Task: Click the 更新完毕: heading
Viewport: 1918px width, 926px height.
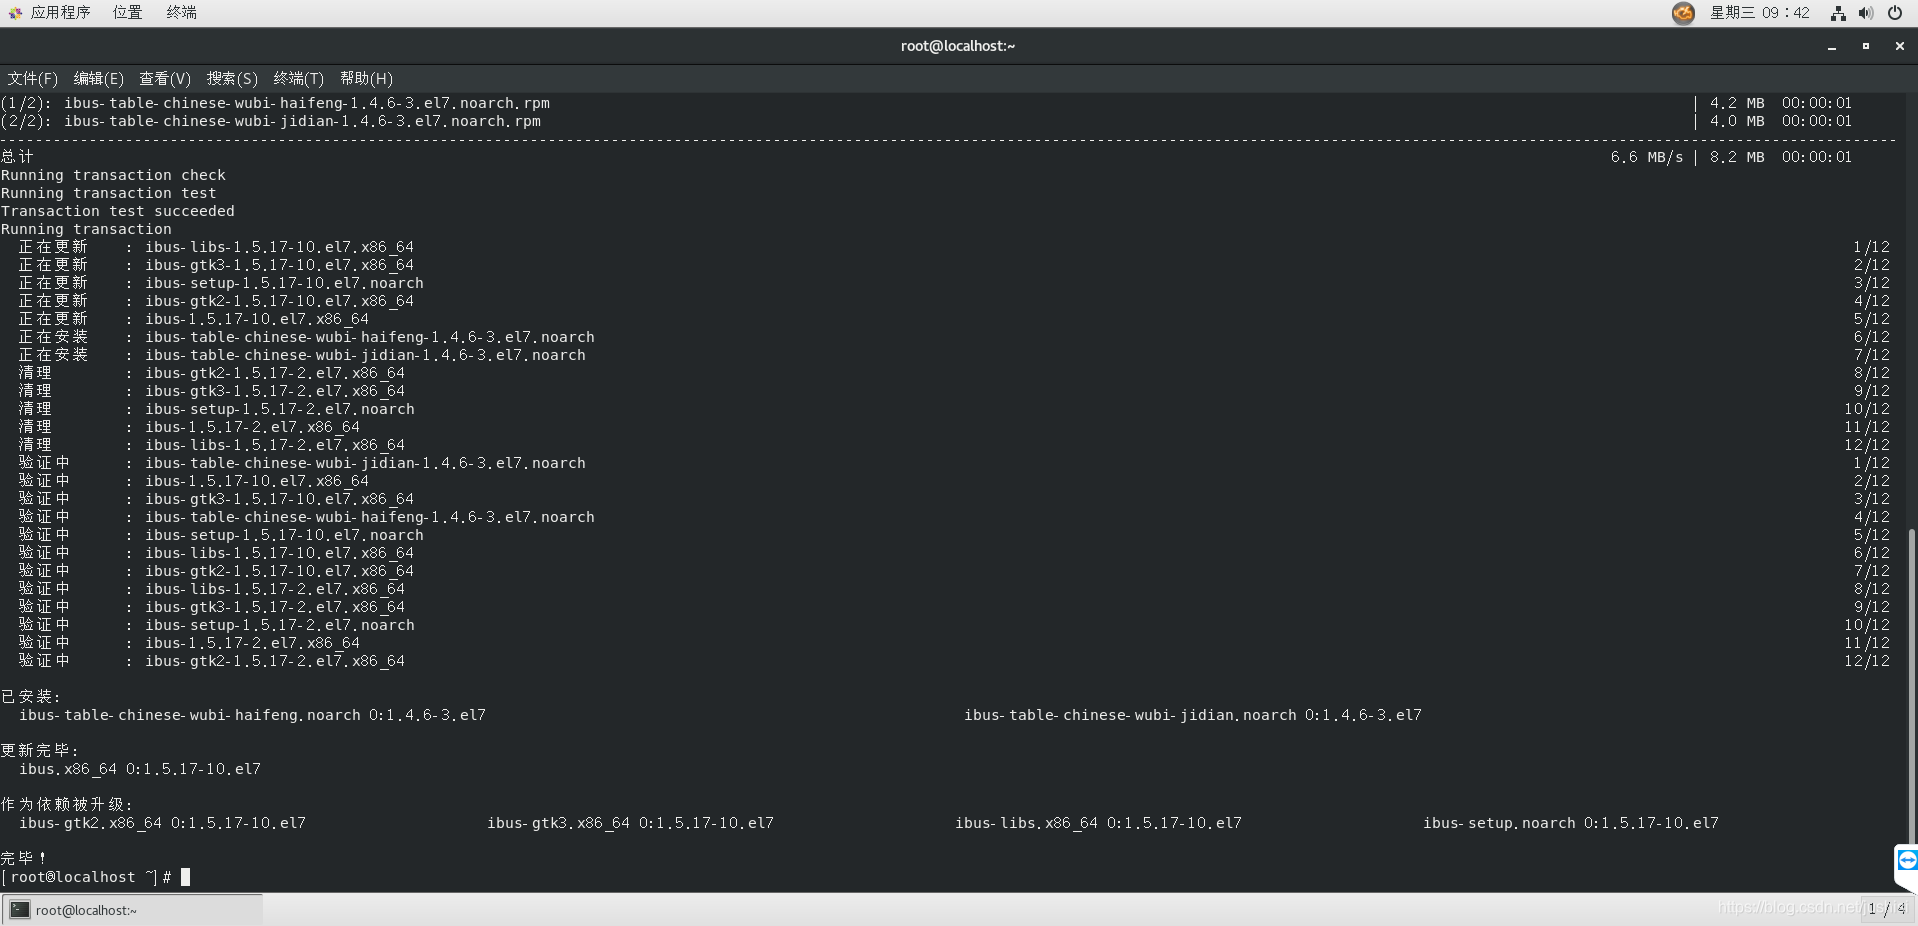Action: point(40,751)
